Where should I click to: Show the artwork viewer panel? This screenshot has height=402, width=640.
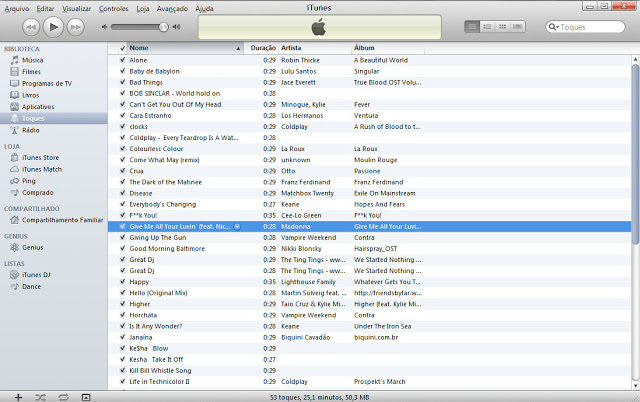[86, 397]
